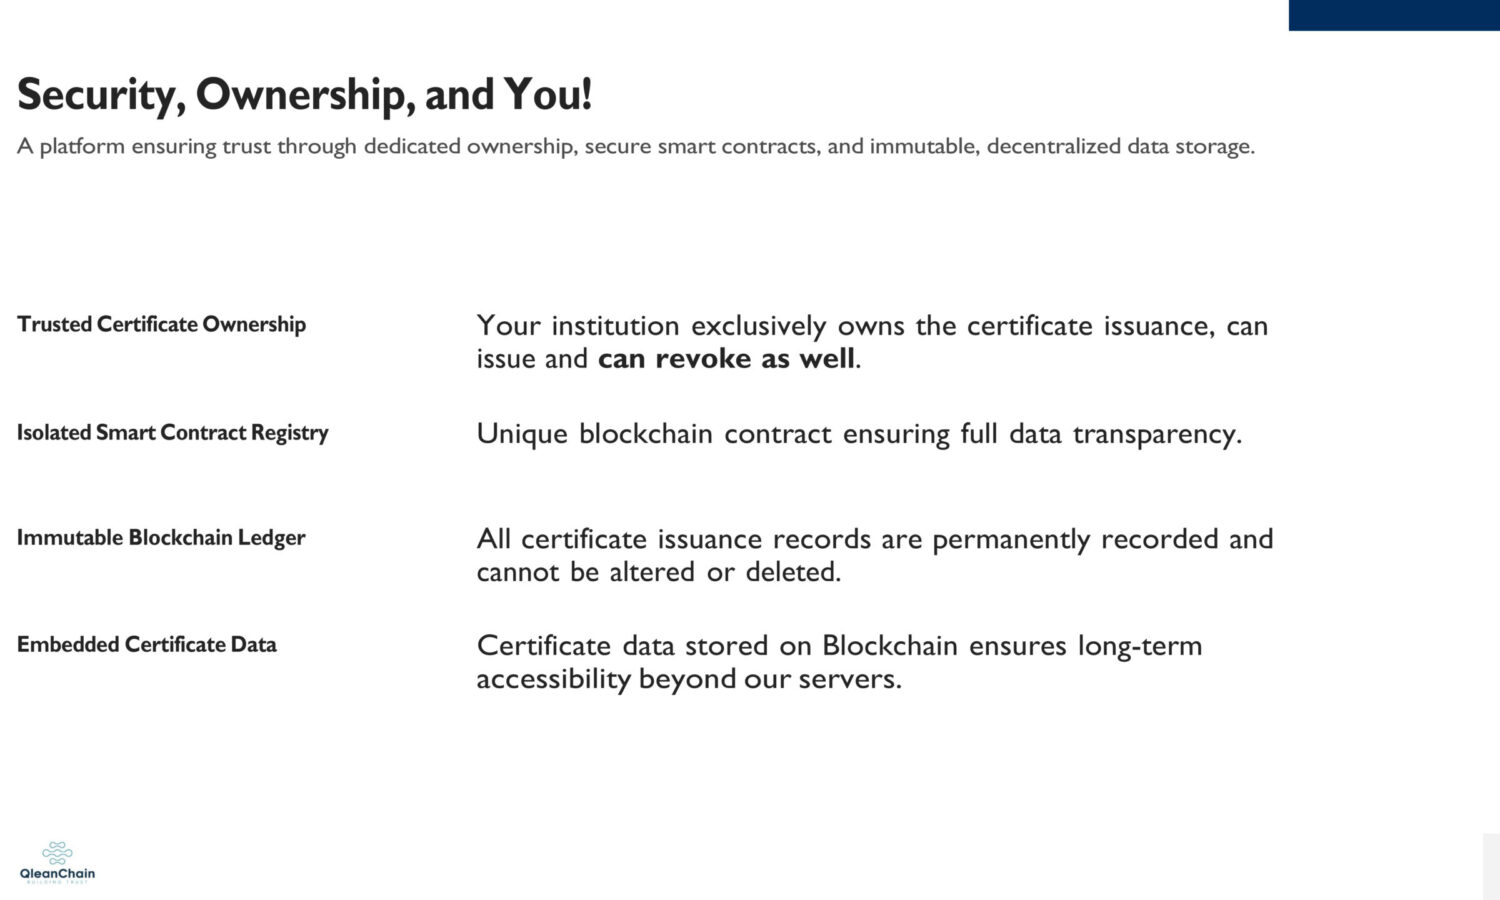
Task: Click the QleanChain brand name text
Action: pyautogui.click(x=57, y=873)
